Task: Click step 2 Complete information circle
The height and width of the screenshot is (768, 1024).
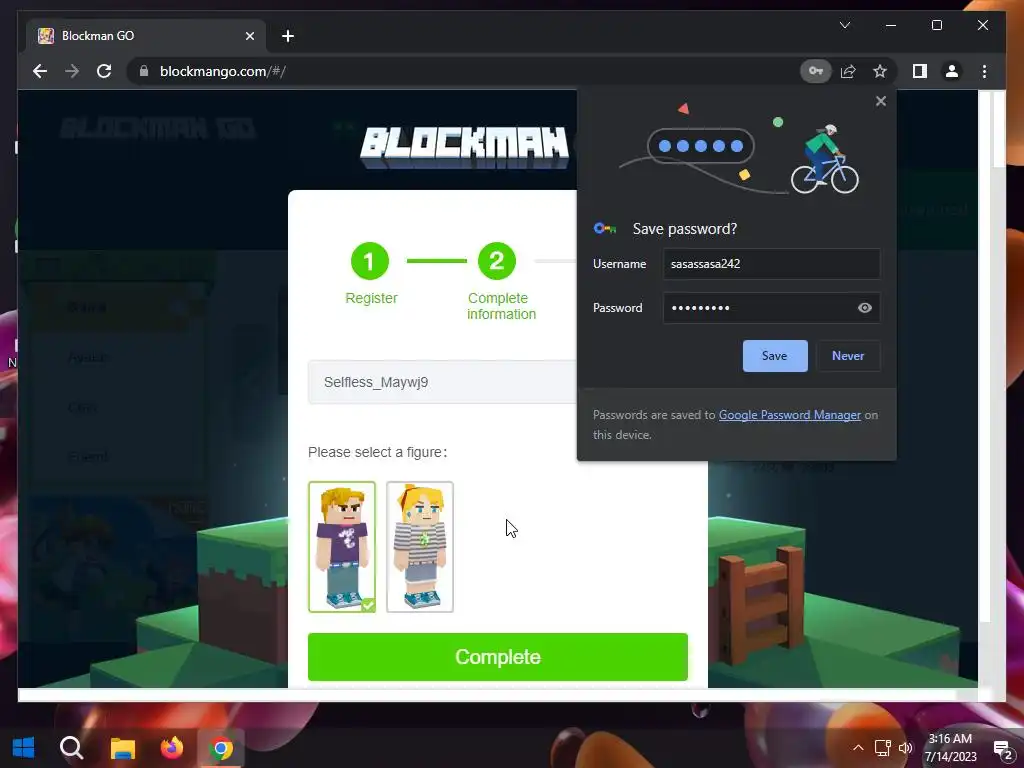Action: pos(496,261)
